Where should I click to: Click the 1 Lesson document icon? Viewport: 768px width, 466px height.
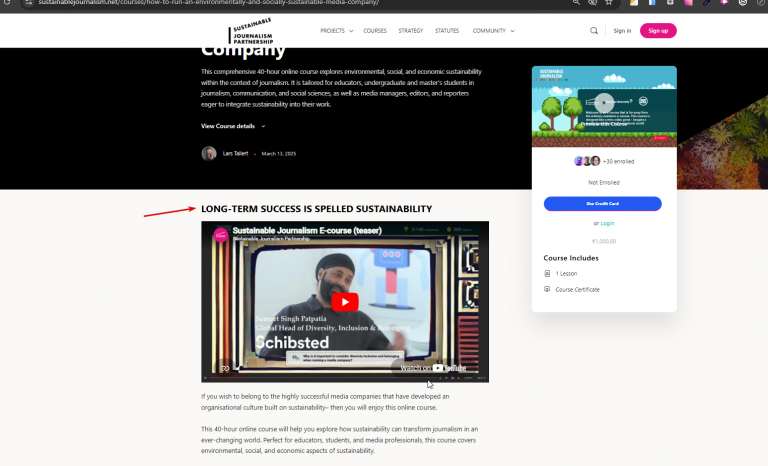click(547, 273)
